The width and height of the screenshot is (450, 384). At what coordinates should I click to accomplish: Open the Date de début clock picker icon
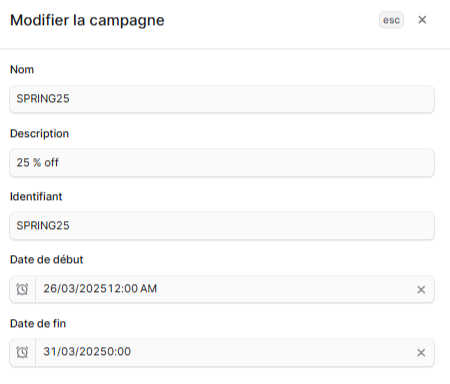point(22,289)
